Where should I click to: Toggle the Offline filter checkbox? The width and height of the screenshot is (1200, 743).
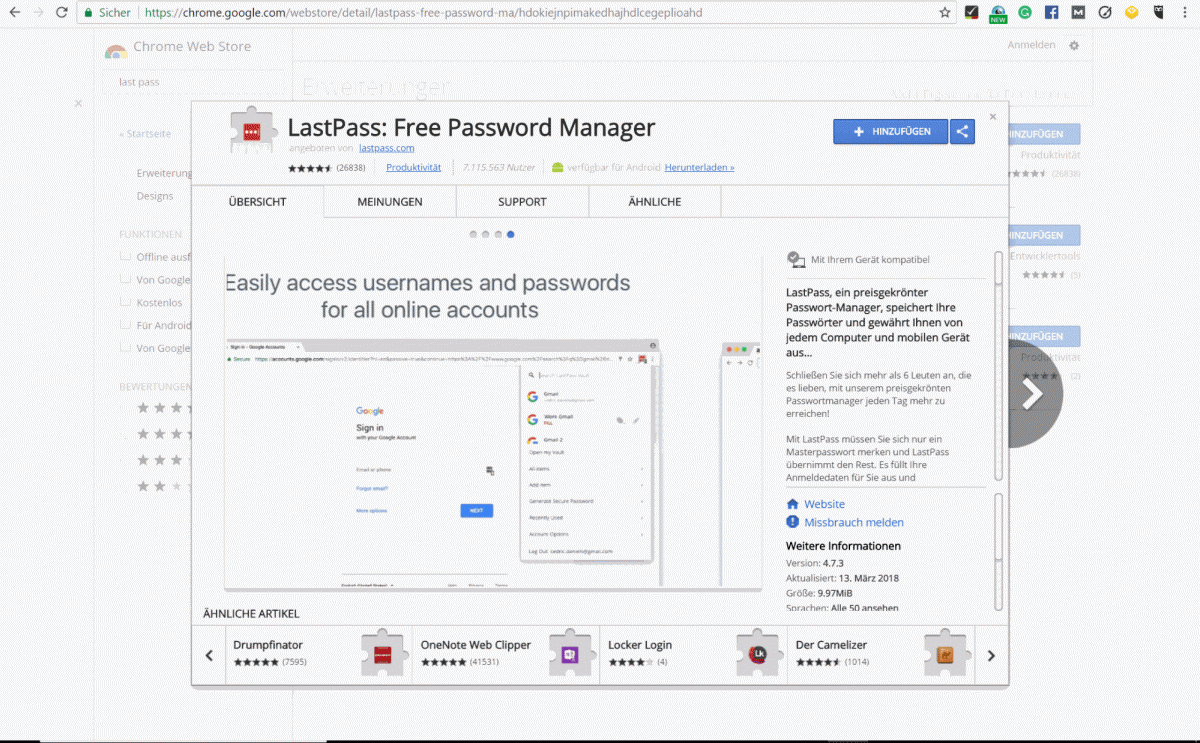(x=126, y=256)
